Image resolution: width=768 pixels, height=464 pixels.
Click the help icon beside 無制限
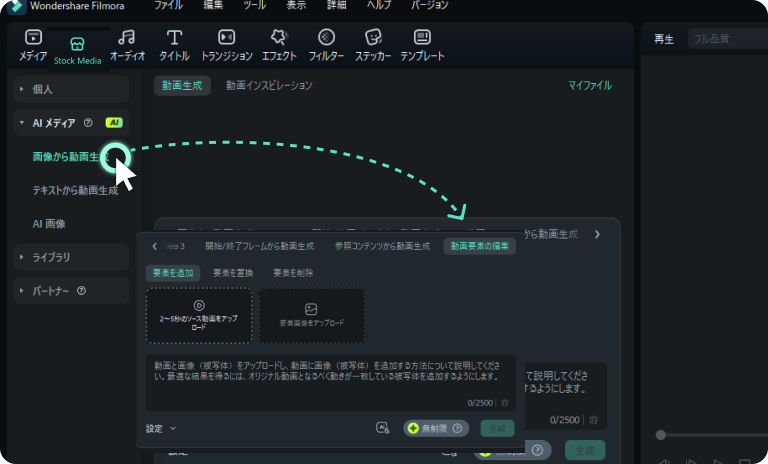point(457,428)
